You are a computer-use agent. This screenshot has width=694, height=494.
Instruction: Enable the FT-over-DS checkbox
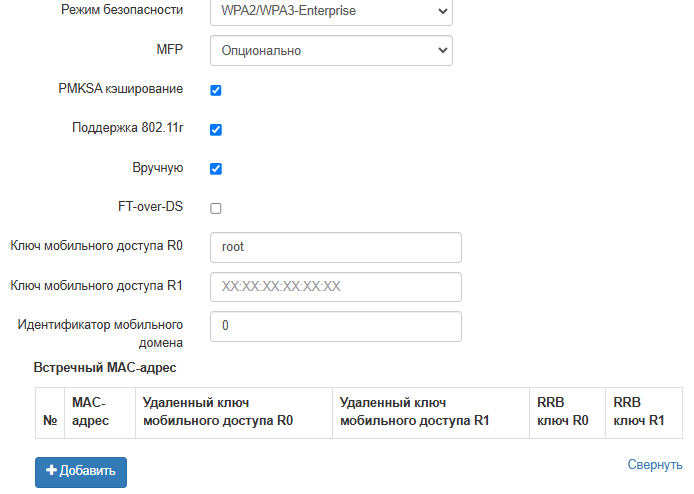(216, 208)
